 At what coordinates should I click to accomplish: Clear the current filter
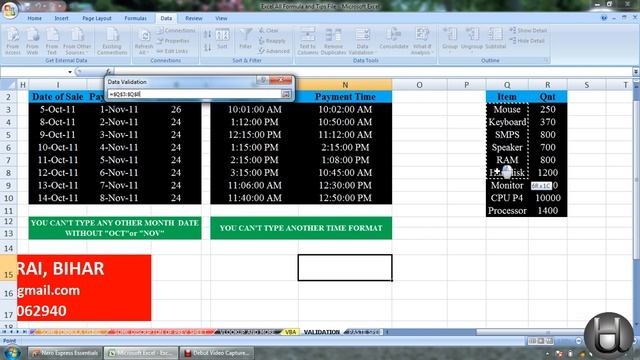pyautogui.click(x=269, y=30)
